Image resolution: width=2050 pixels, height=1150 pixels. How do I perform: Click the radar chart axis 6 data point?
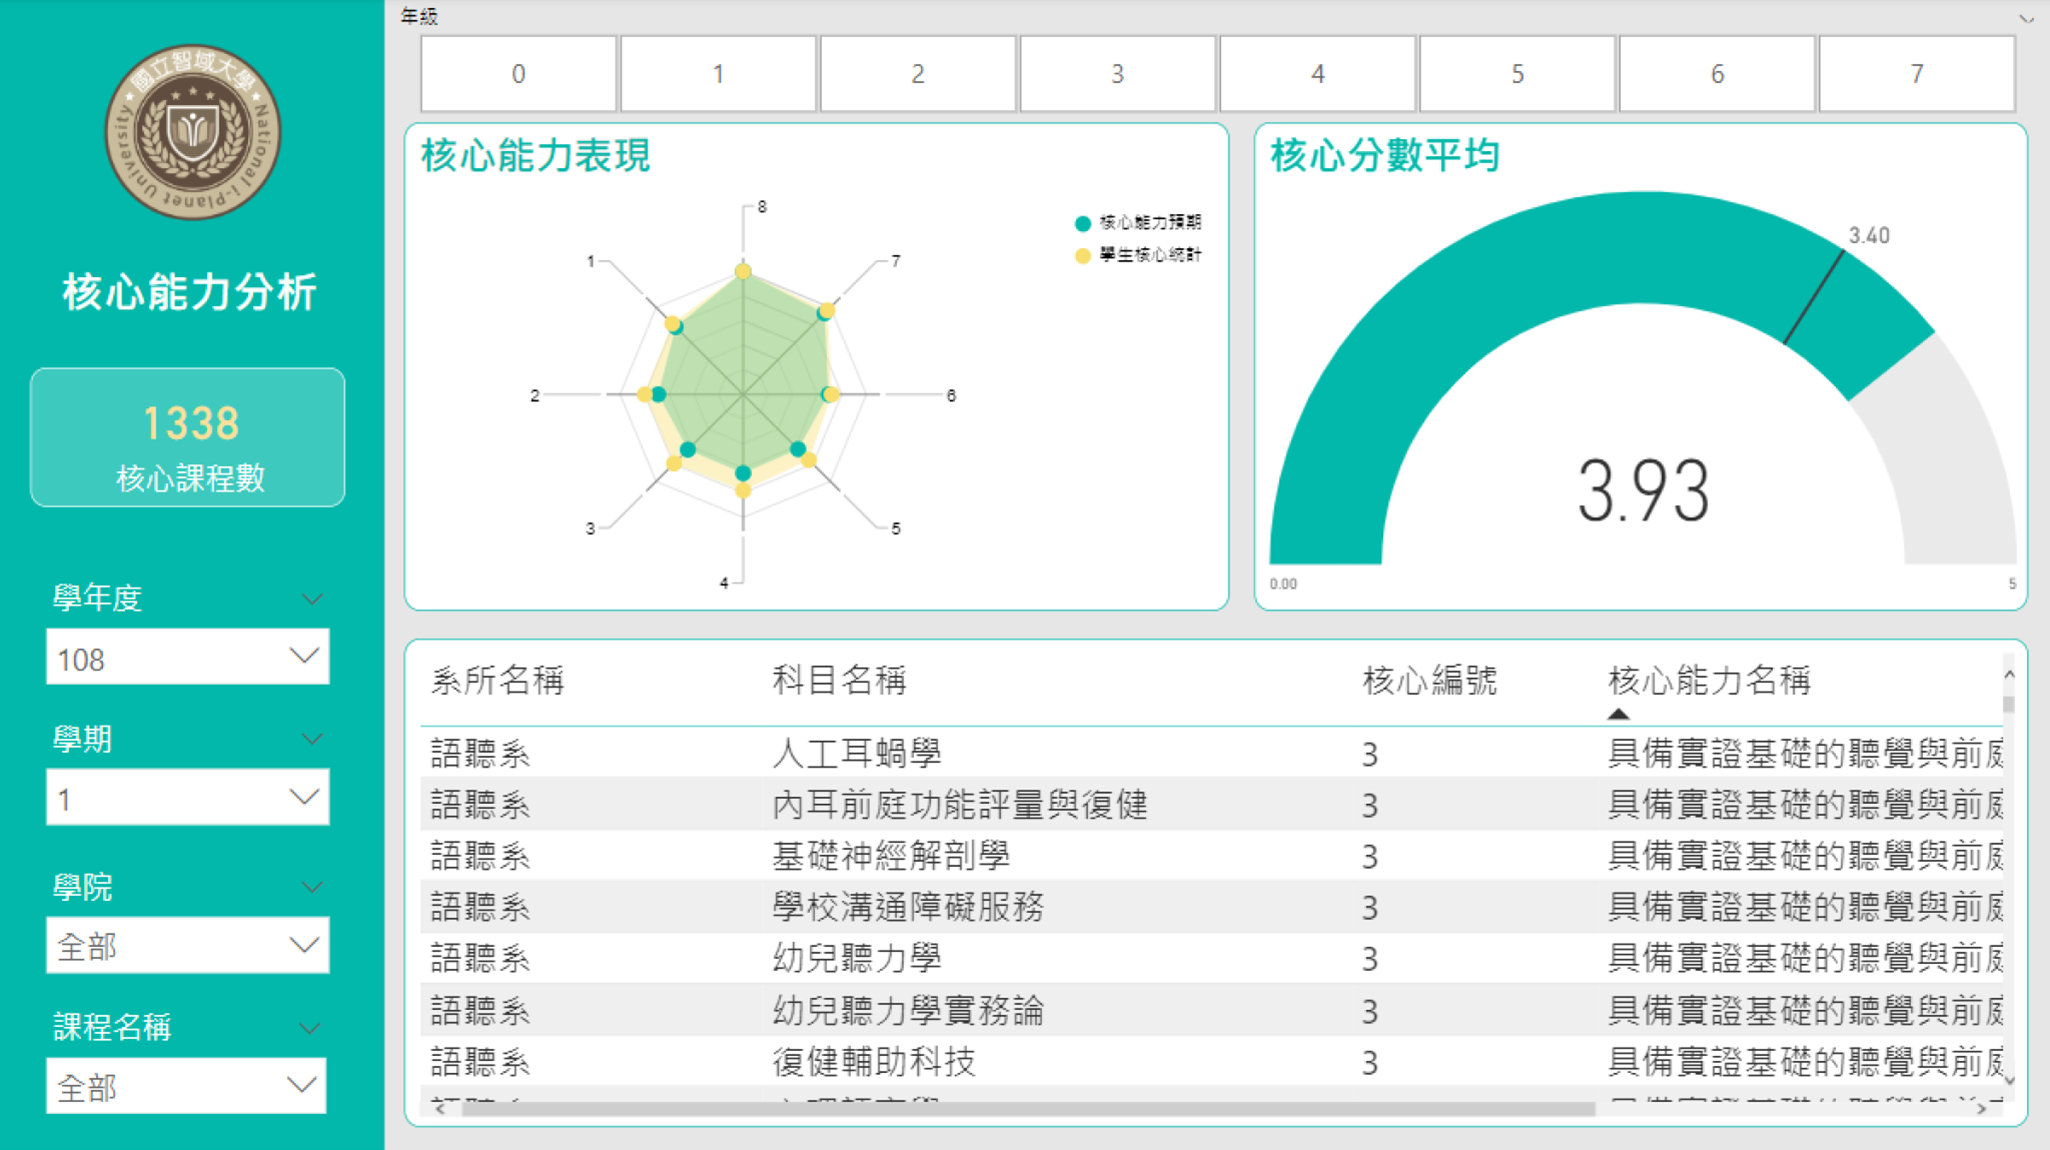tap(830, 395)
